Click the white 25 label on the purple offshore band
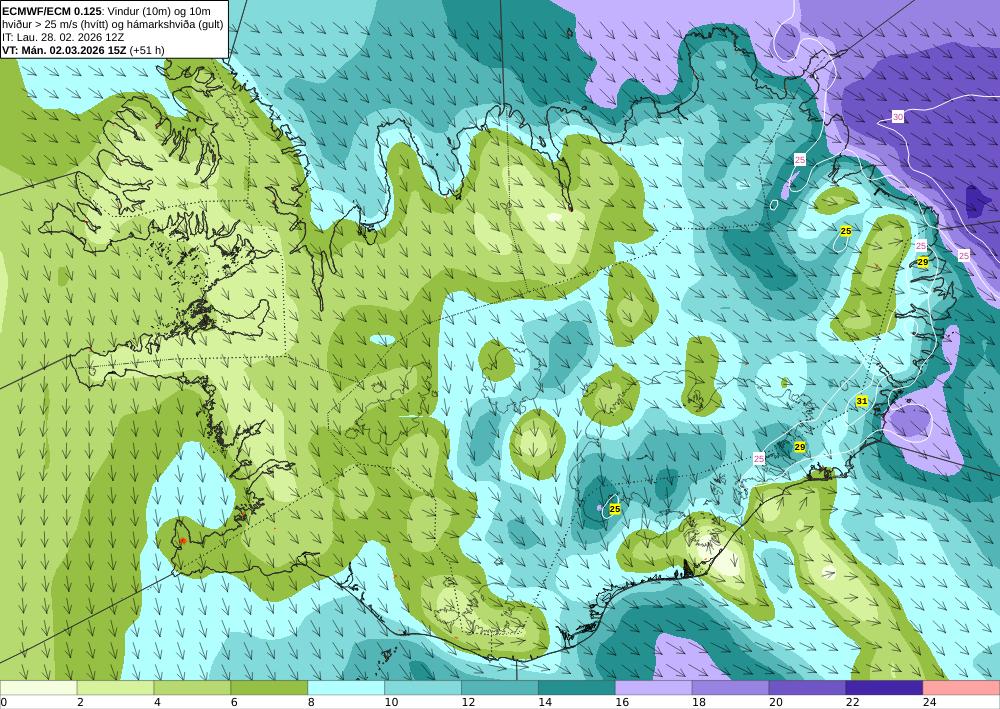Image resolution: width=1000 pixels, height=709 pixels. point(964,256)
